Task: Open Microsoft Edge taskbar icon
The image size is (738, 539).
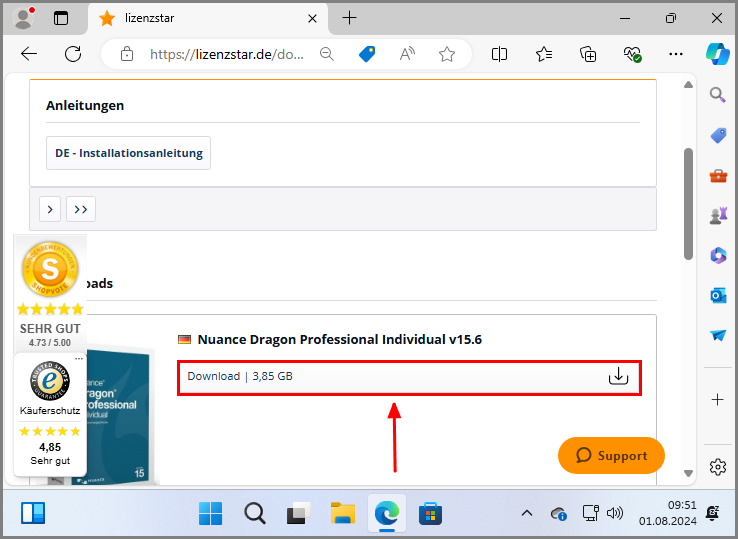Action: coord(387,513)
